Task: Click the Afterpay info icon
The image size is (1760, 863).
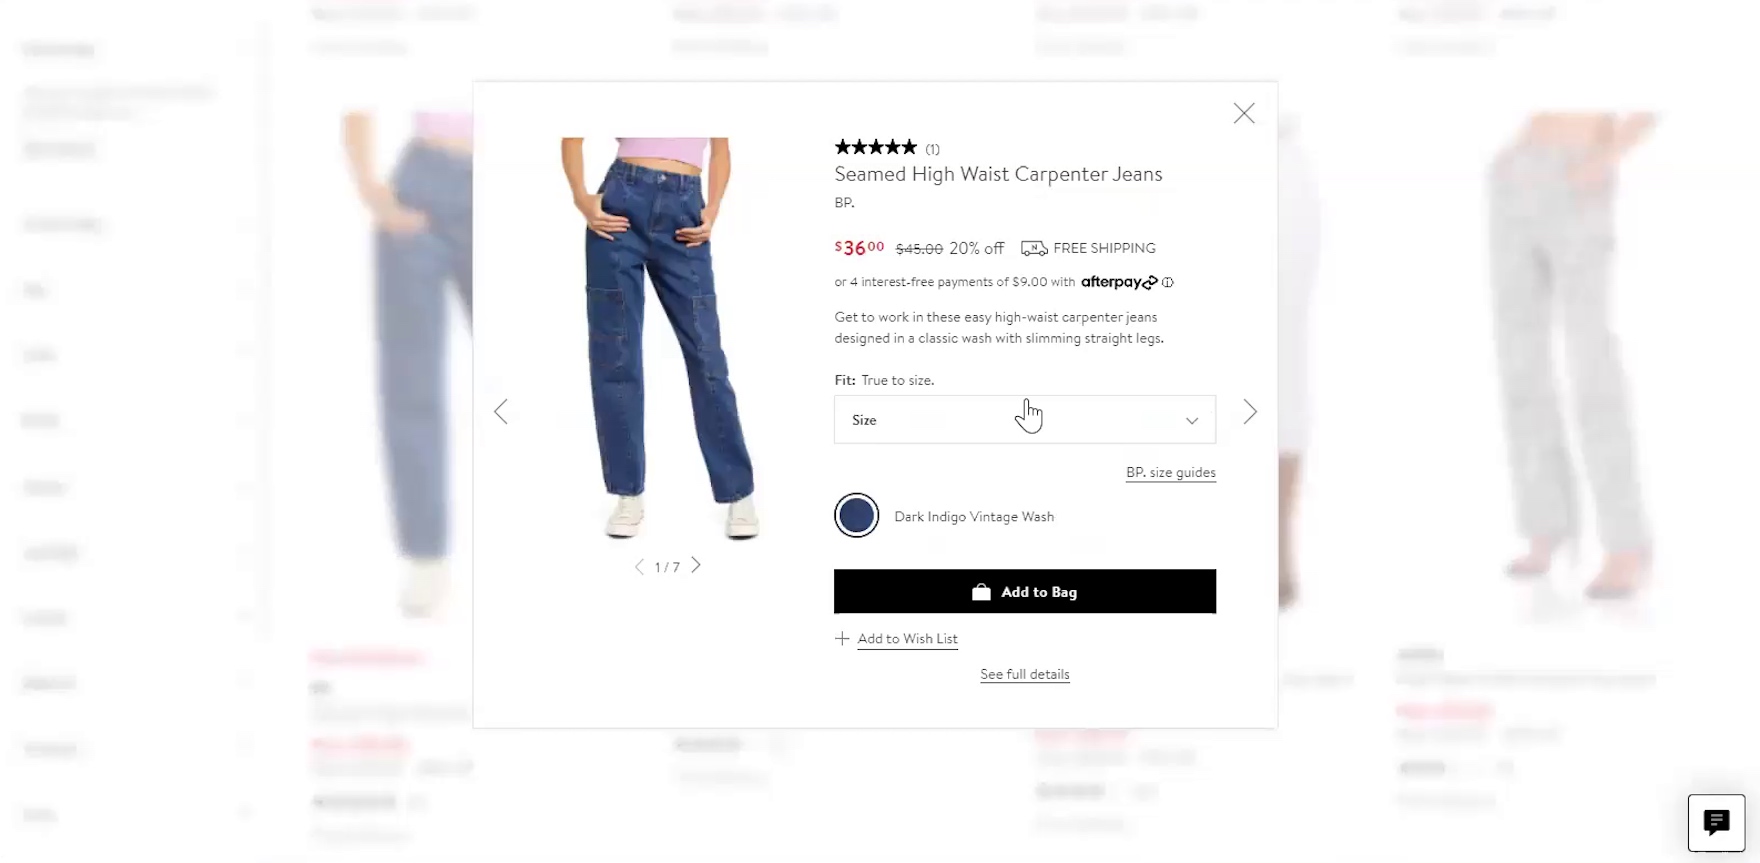Action: coord(1168,283)
